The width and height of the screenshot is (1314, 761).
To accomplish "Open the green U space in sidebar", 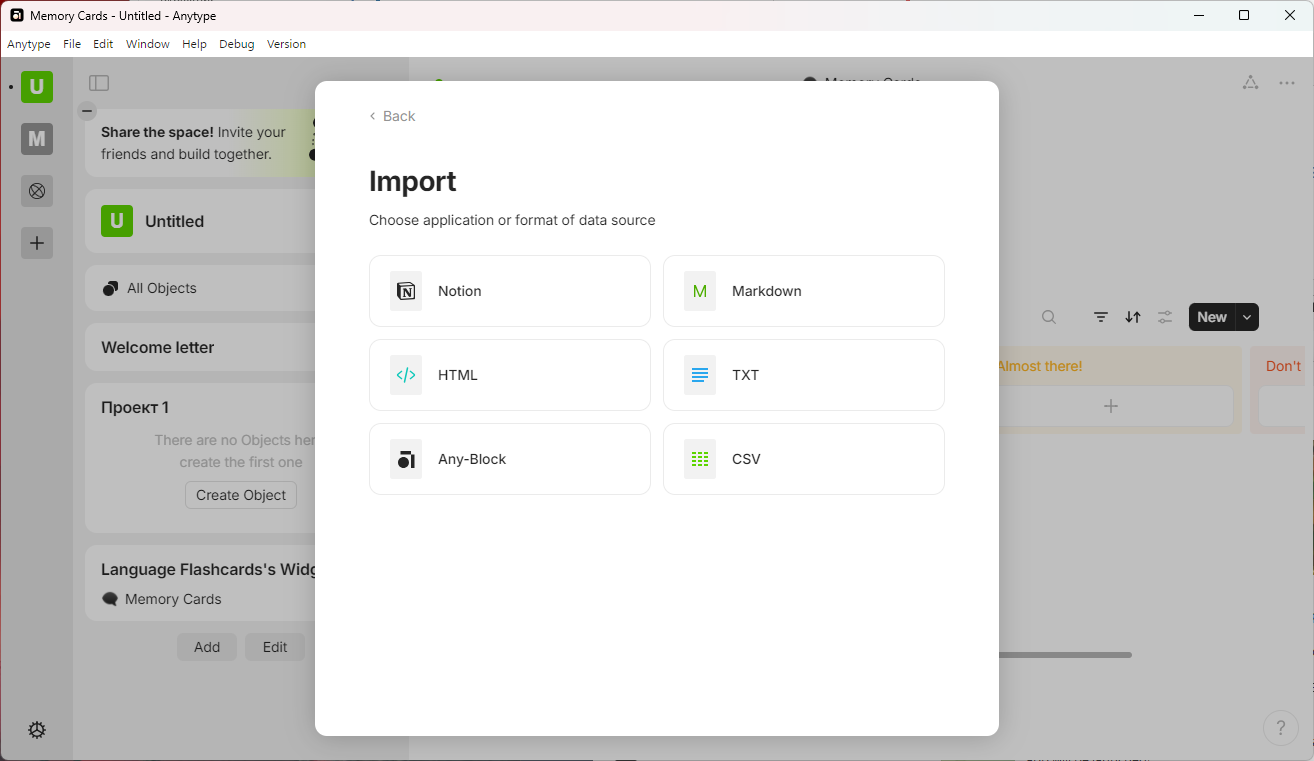I will click(x=37, y=87).
